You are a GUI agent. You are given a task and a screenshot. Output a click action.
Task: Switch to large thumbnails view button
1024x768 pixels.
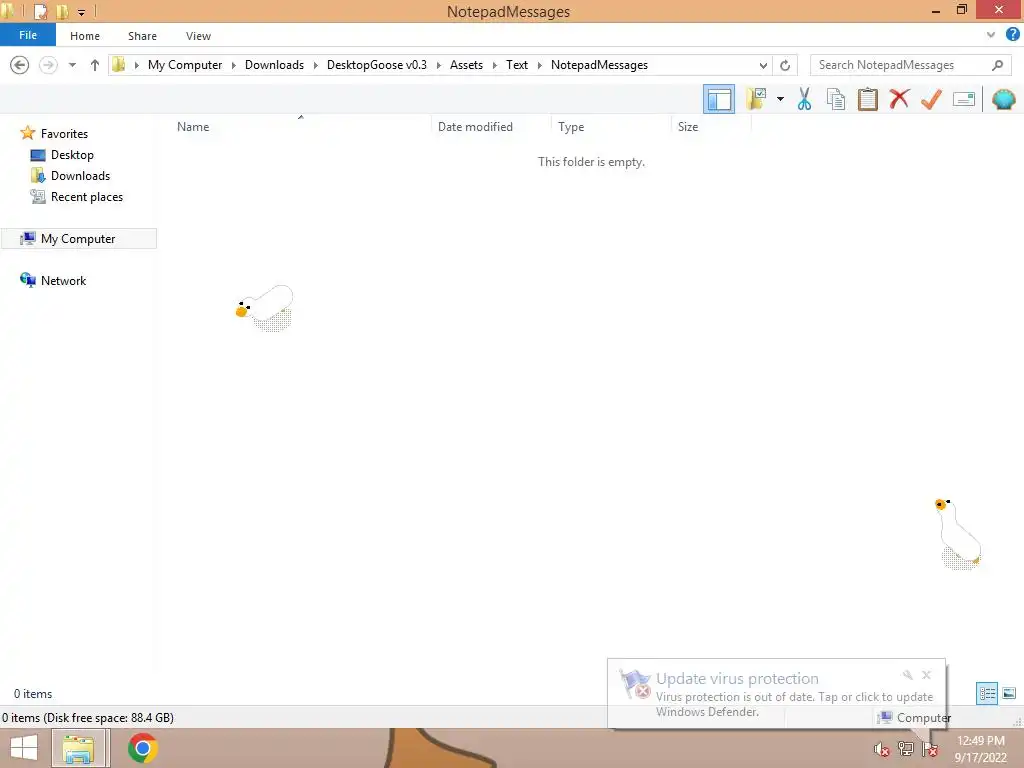click(x=1009, y=693)
